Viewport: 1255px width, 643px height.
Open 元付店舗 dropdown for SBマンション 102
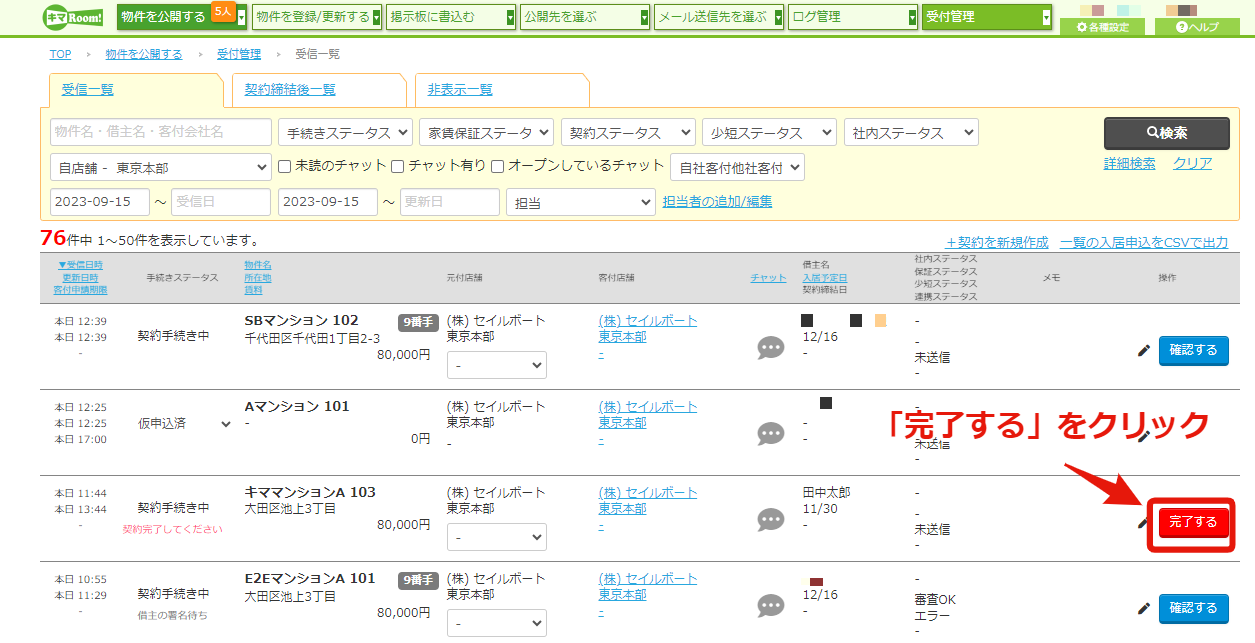point(497,365)
